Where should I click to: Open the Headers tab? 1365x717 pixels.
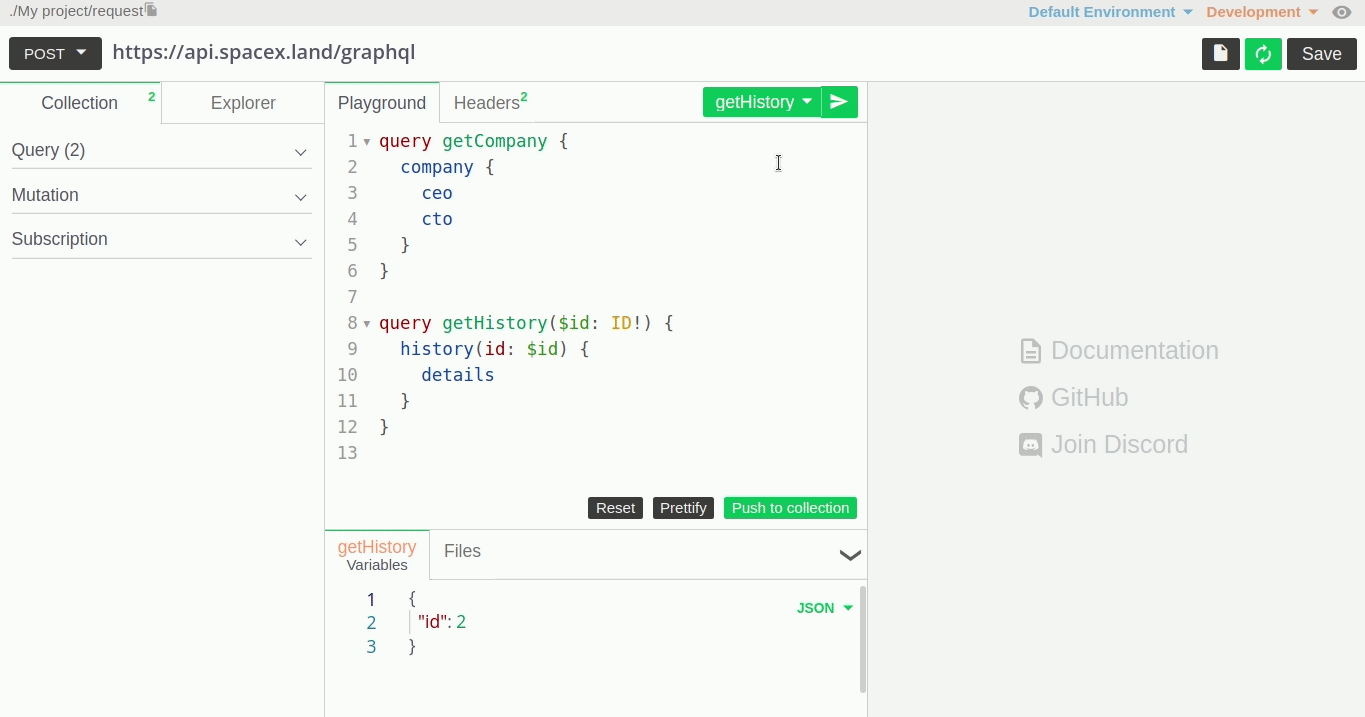(490, 103)
